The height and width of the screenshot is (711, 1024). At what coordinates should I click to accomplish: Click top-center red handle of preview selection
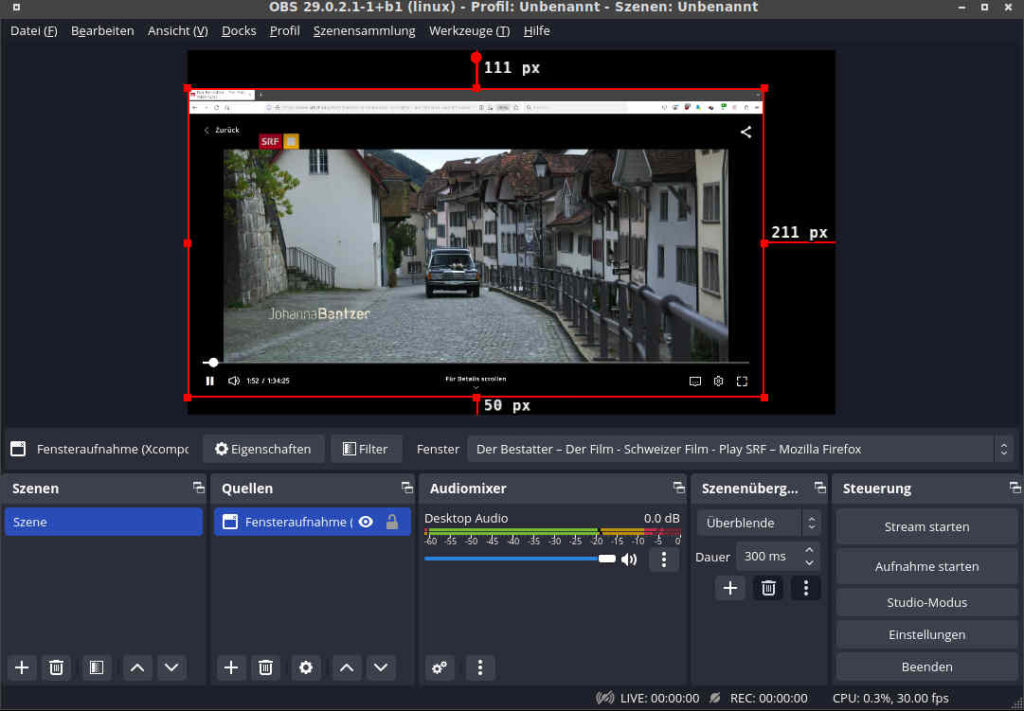(x=476, y=87)
